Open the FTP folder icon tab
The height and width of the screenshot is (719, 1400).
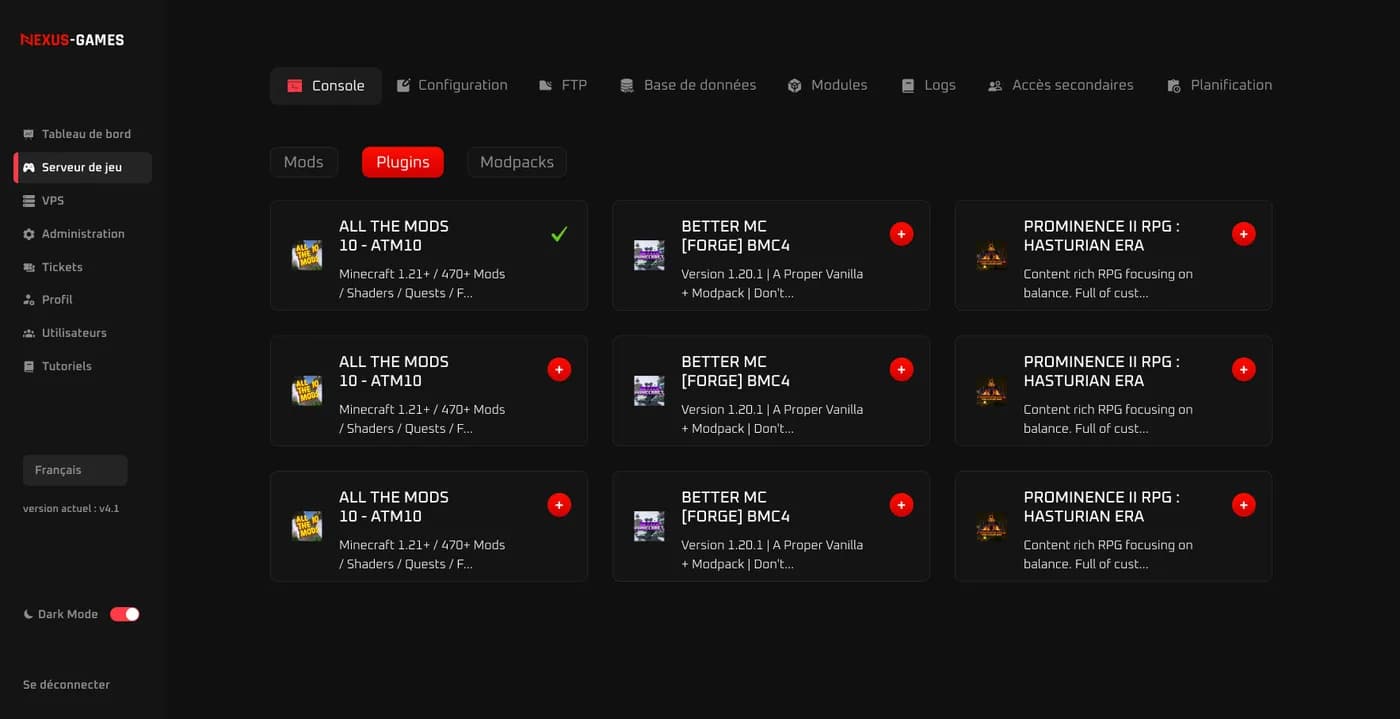coord(545,86)
